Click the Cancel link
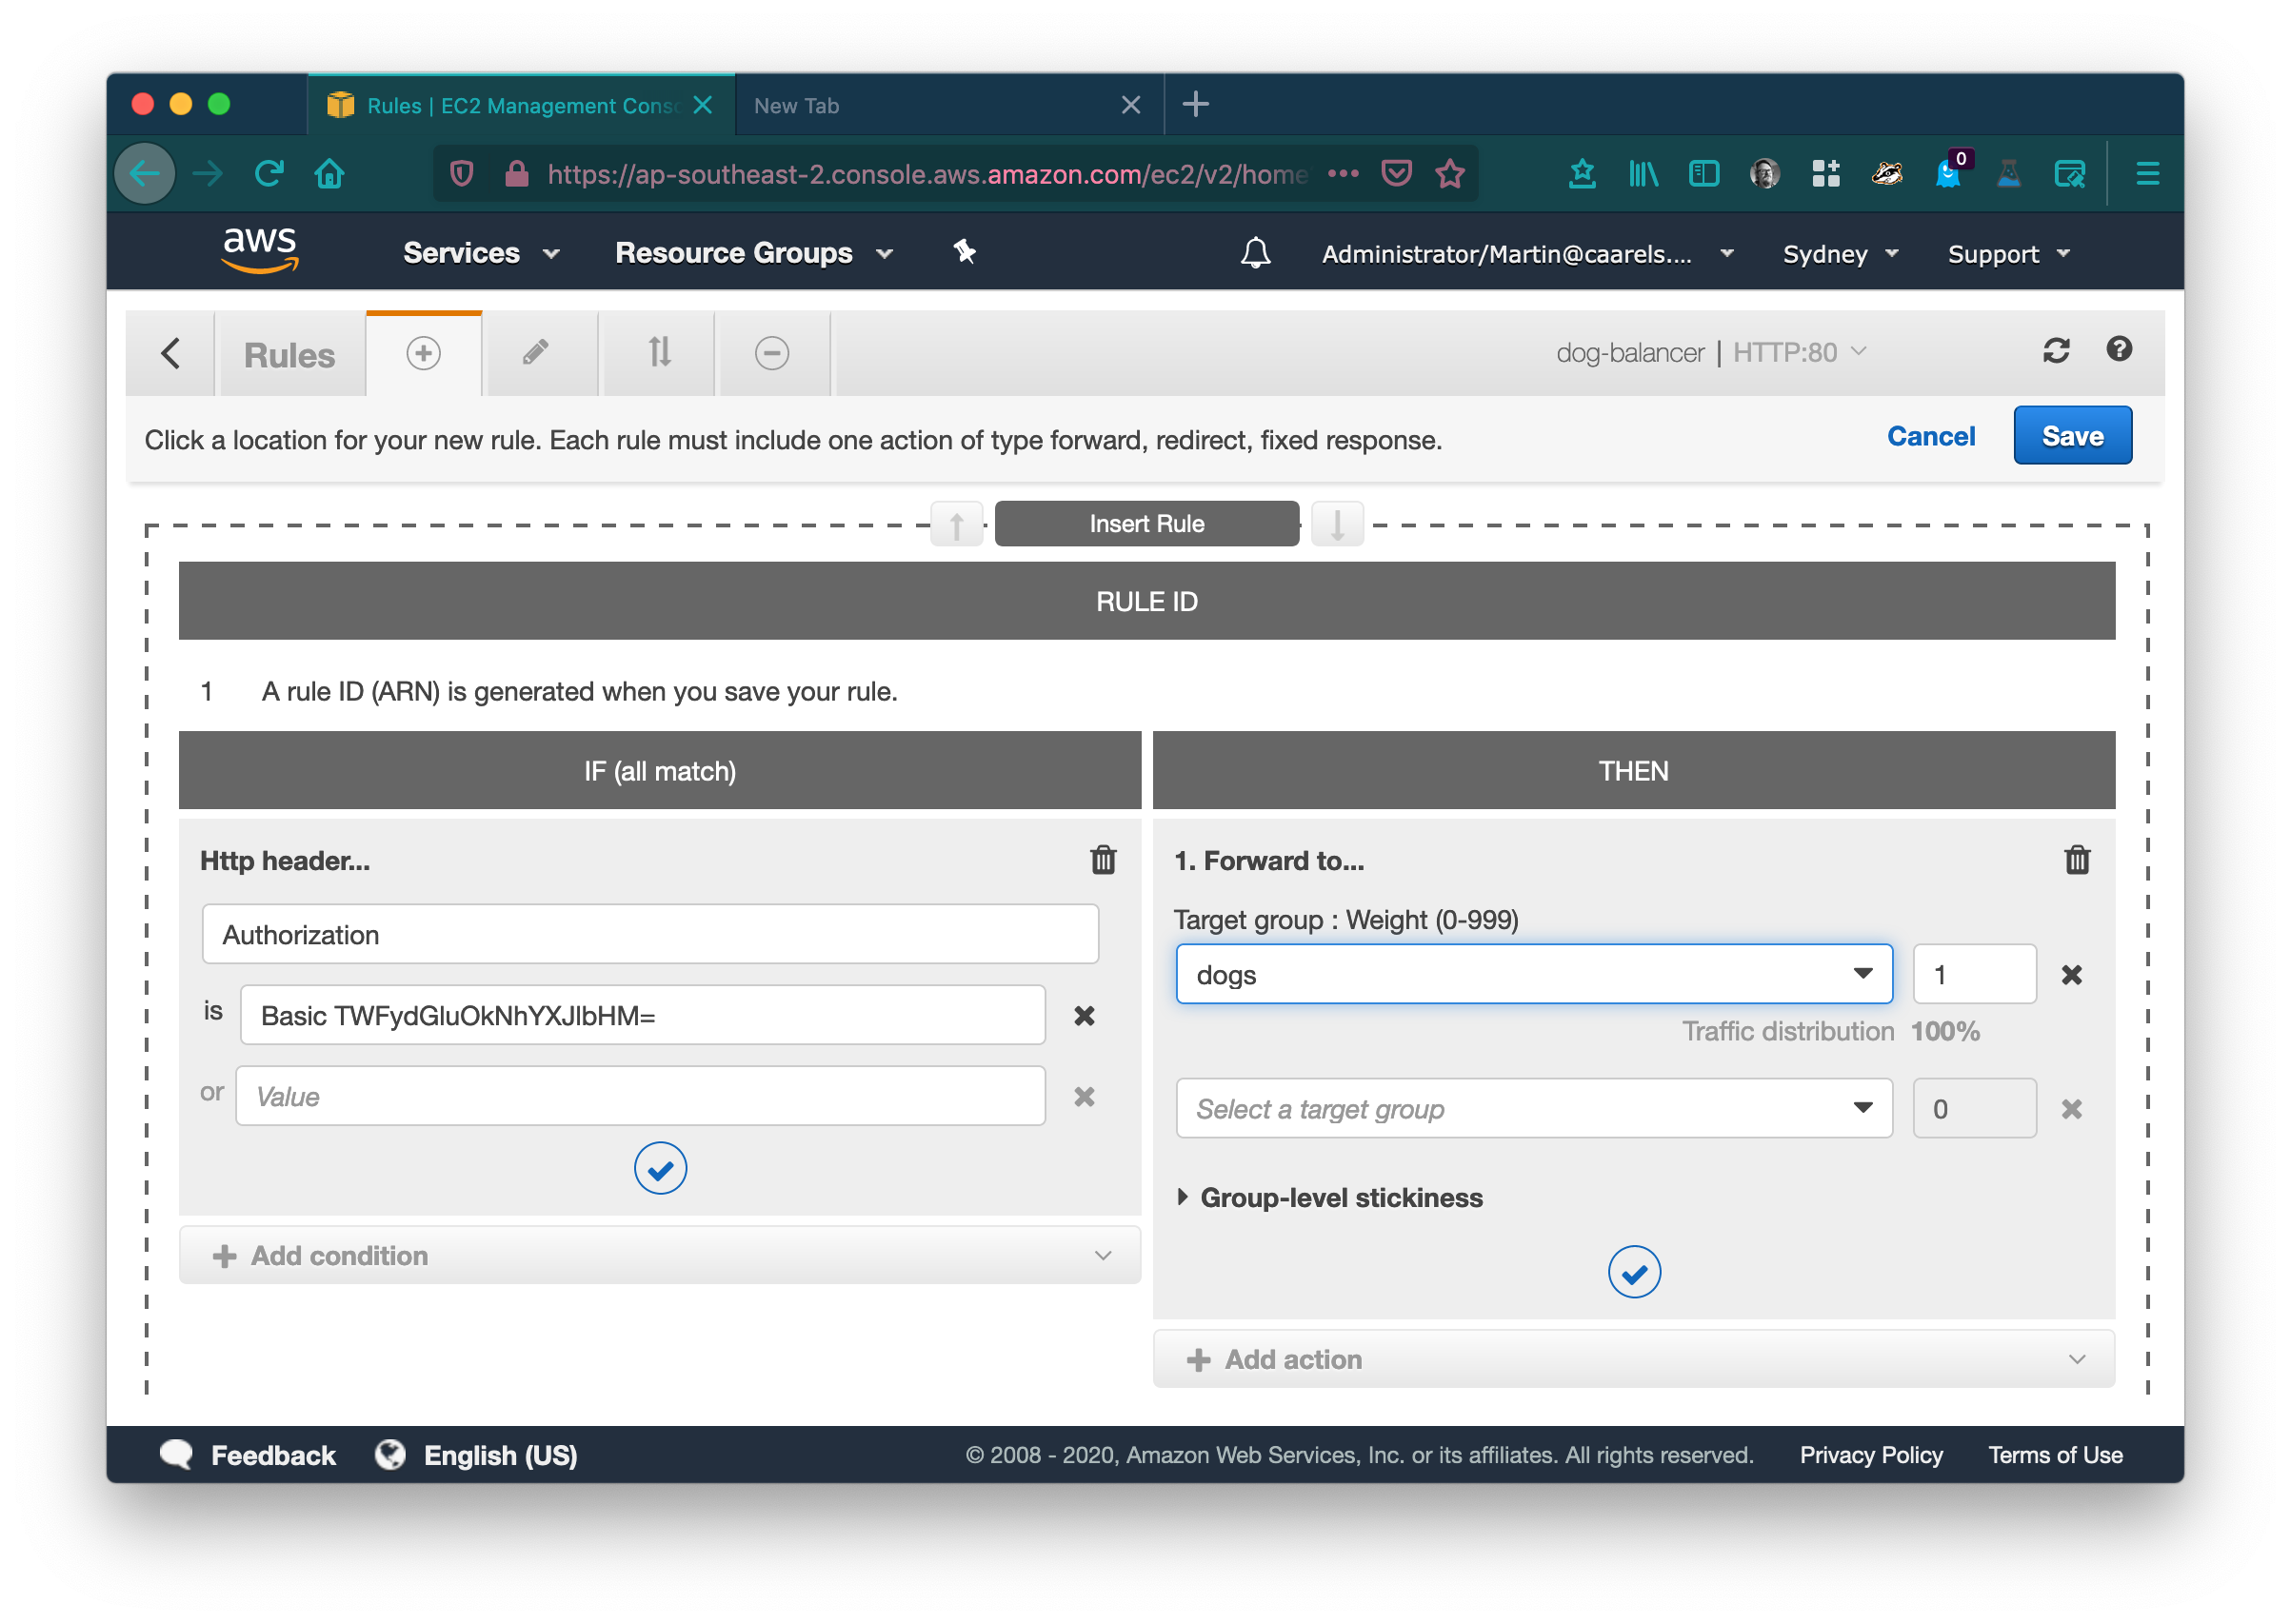2291x1624 pixels. pyautogui.click(x=1930, y=436)
